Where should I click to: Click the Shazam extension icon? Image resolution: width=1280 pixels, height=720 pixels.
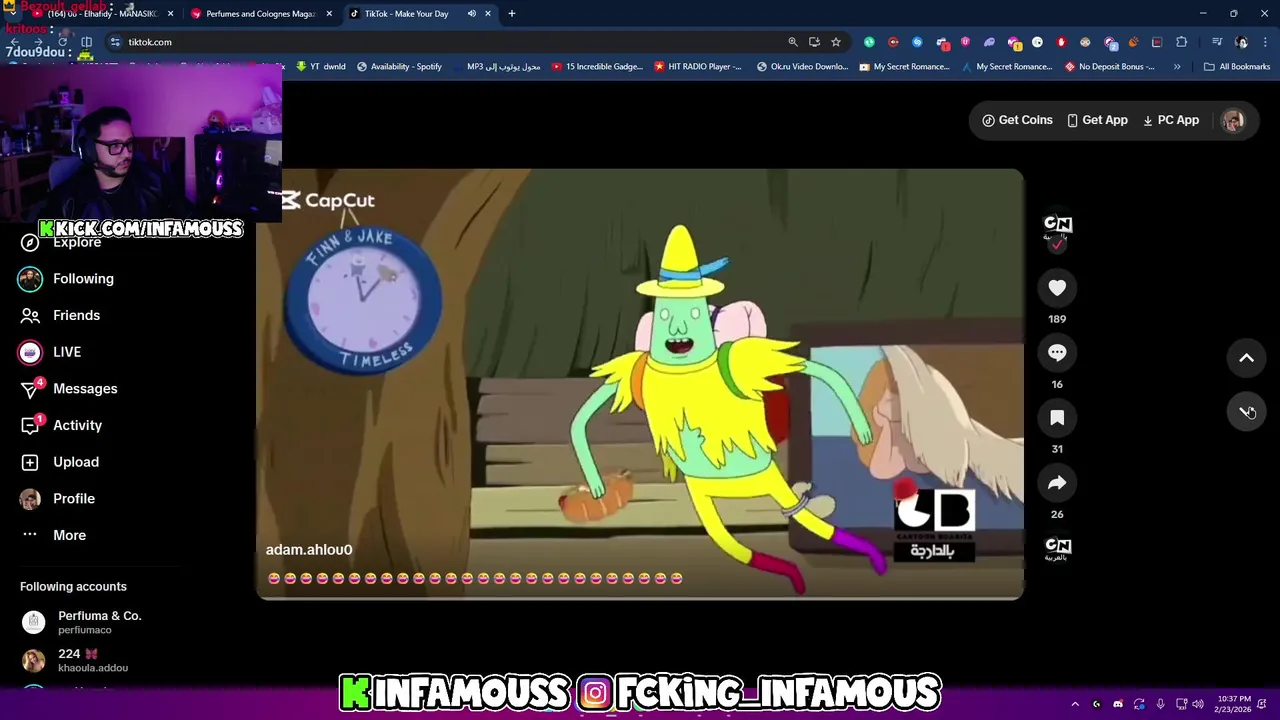(917, 42)
